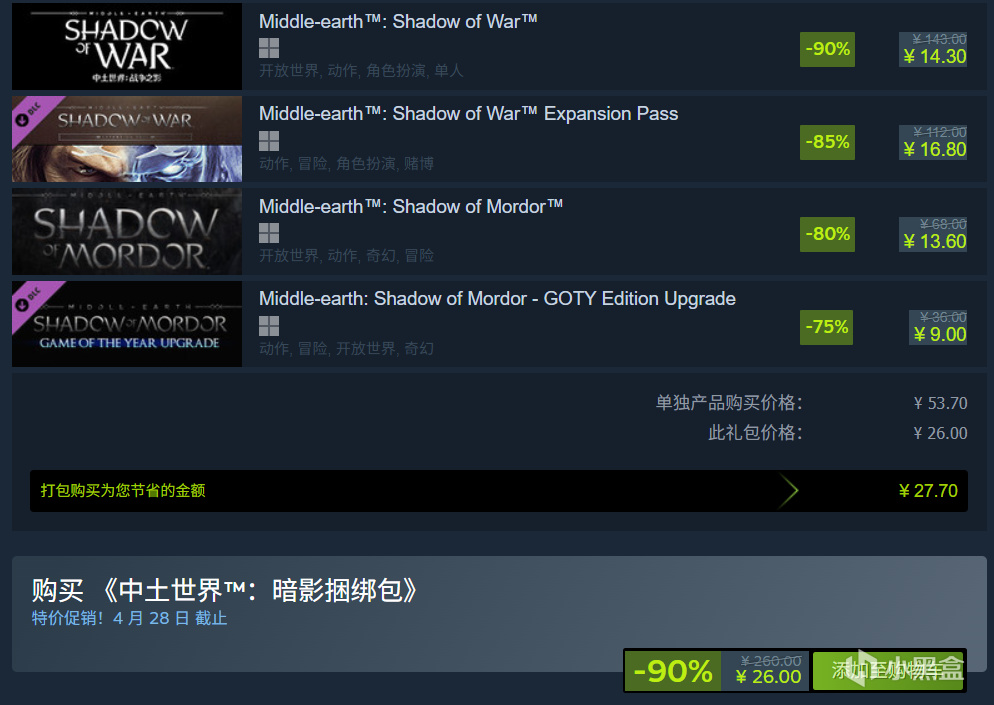This screenshot has height=705, width=994.
Task: Click ¥13.60 price of Shadow of Mordor
Action: point(934,242)
